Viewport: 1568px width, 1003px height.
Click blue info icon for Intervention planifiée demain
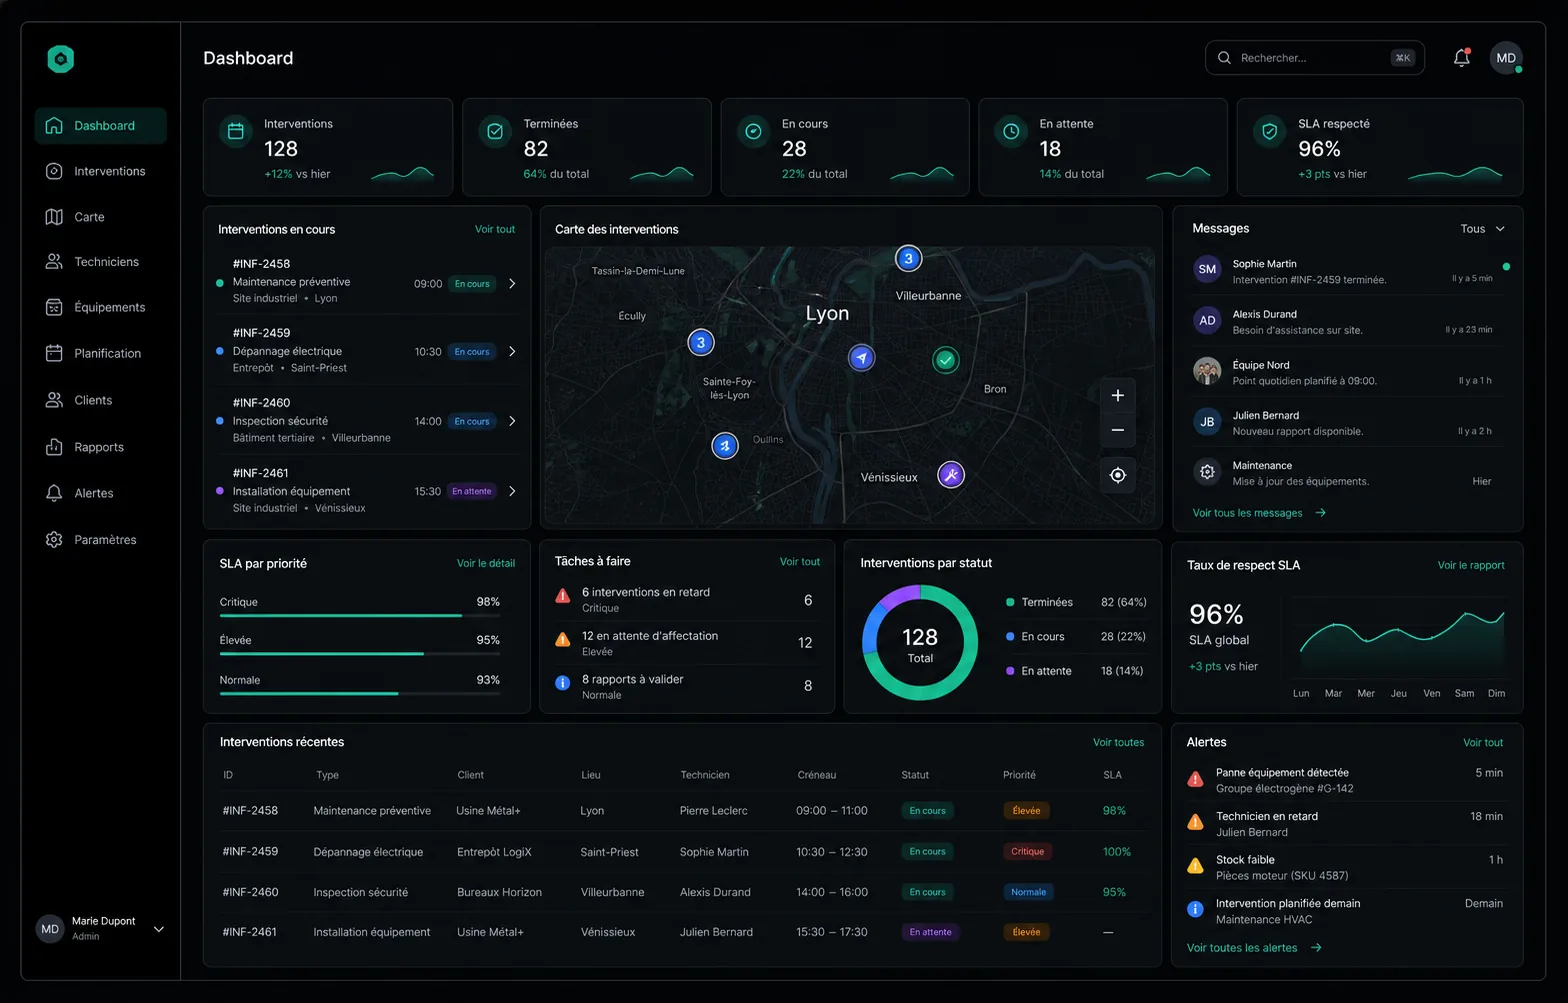(x=1195, y=909)
